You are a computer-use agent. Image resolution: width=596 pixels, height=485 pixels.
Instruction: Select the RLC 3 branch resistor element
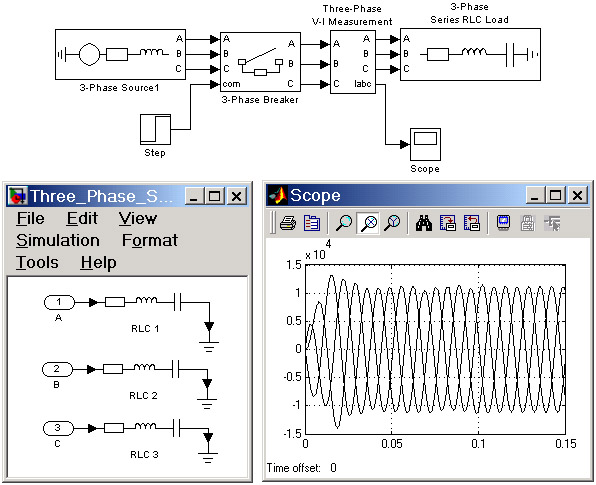(114, 428)
